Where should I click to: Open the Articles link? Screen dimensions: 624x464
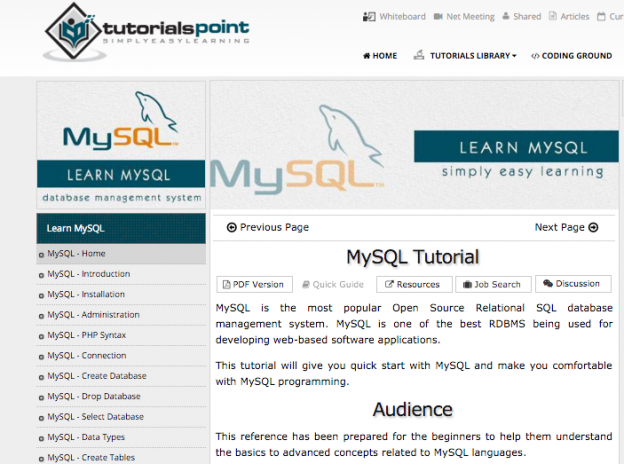click(575, 17)
